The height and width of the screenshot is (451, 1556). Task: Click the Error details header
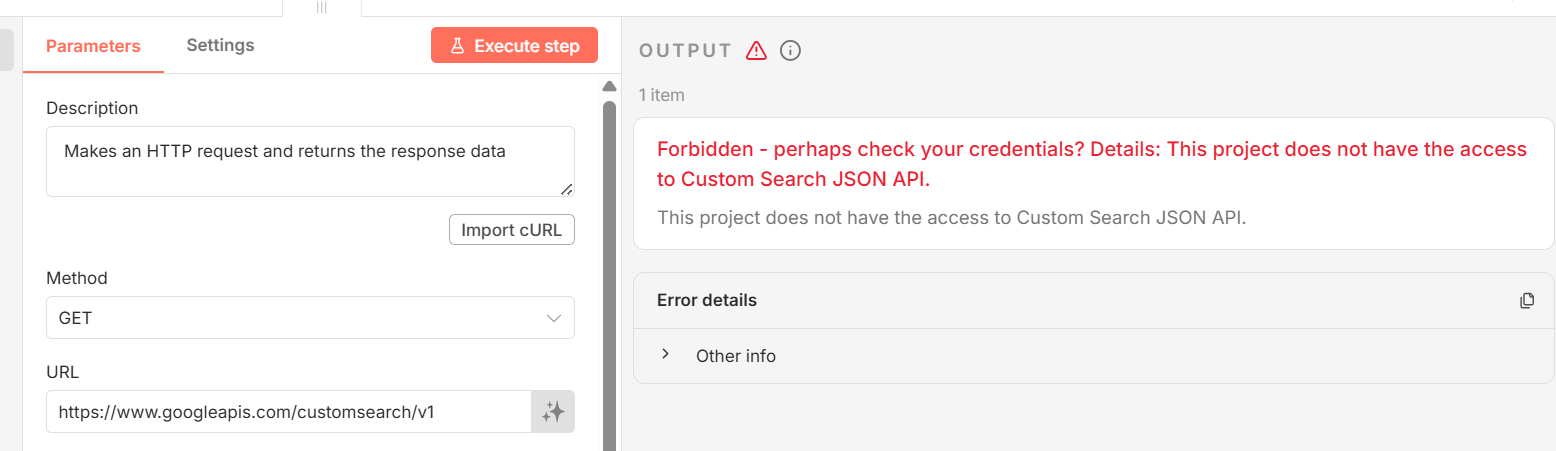click(x=706, y=300)
